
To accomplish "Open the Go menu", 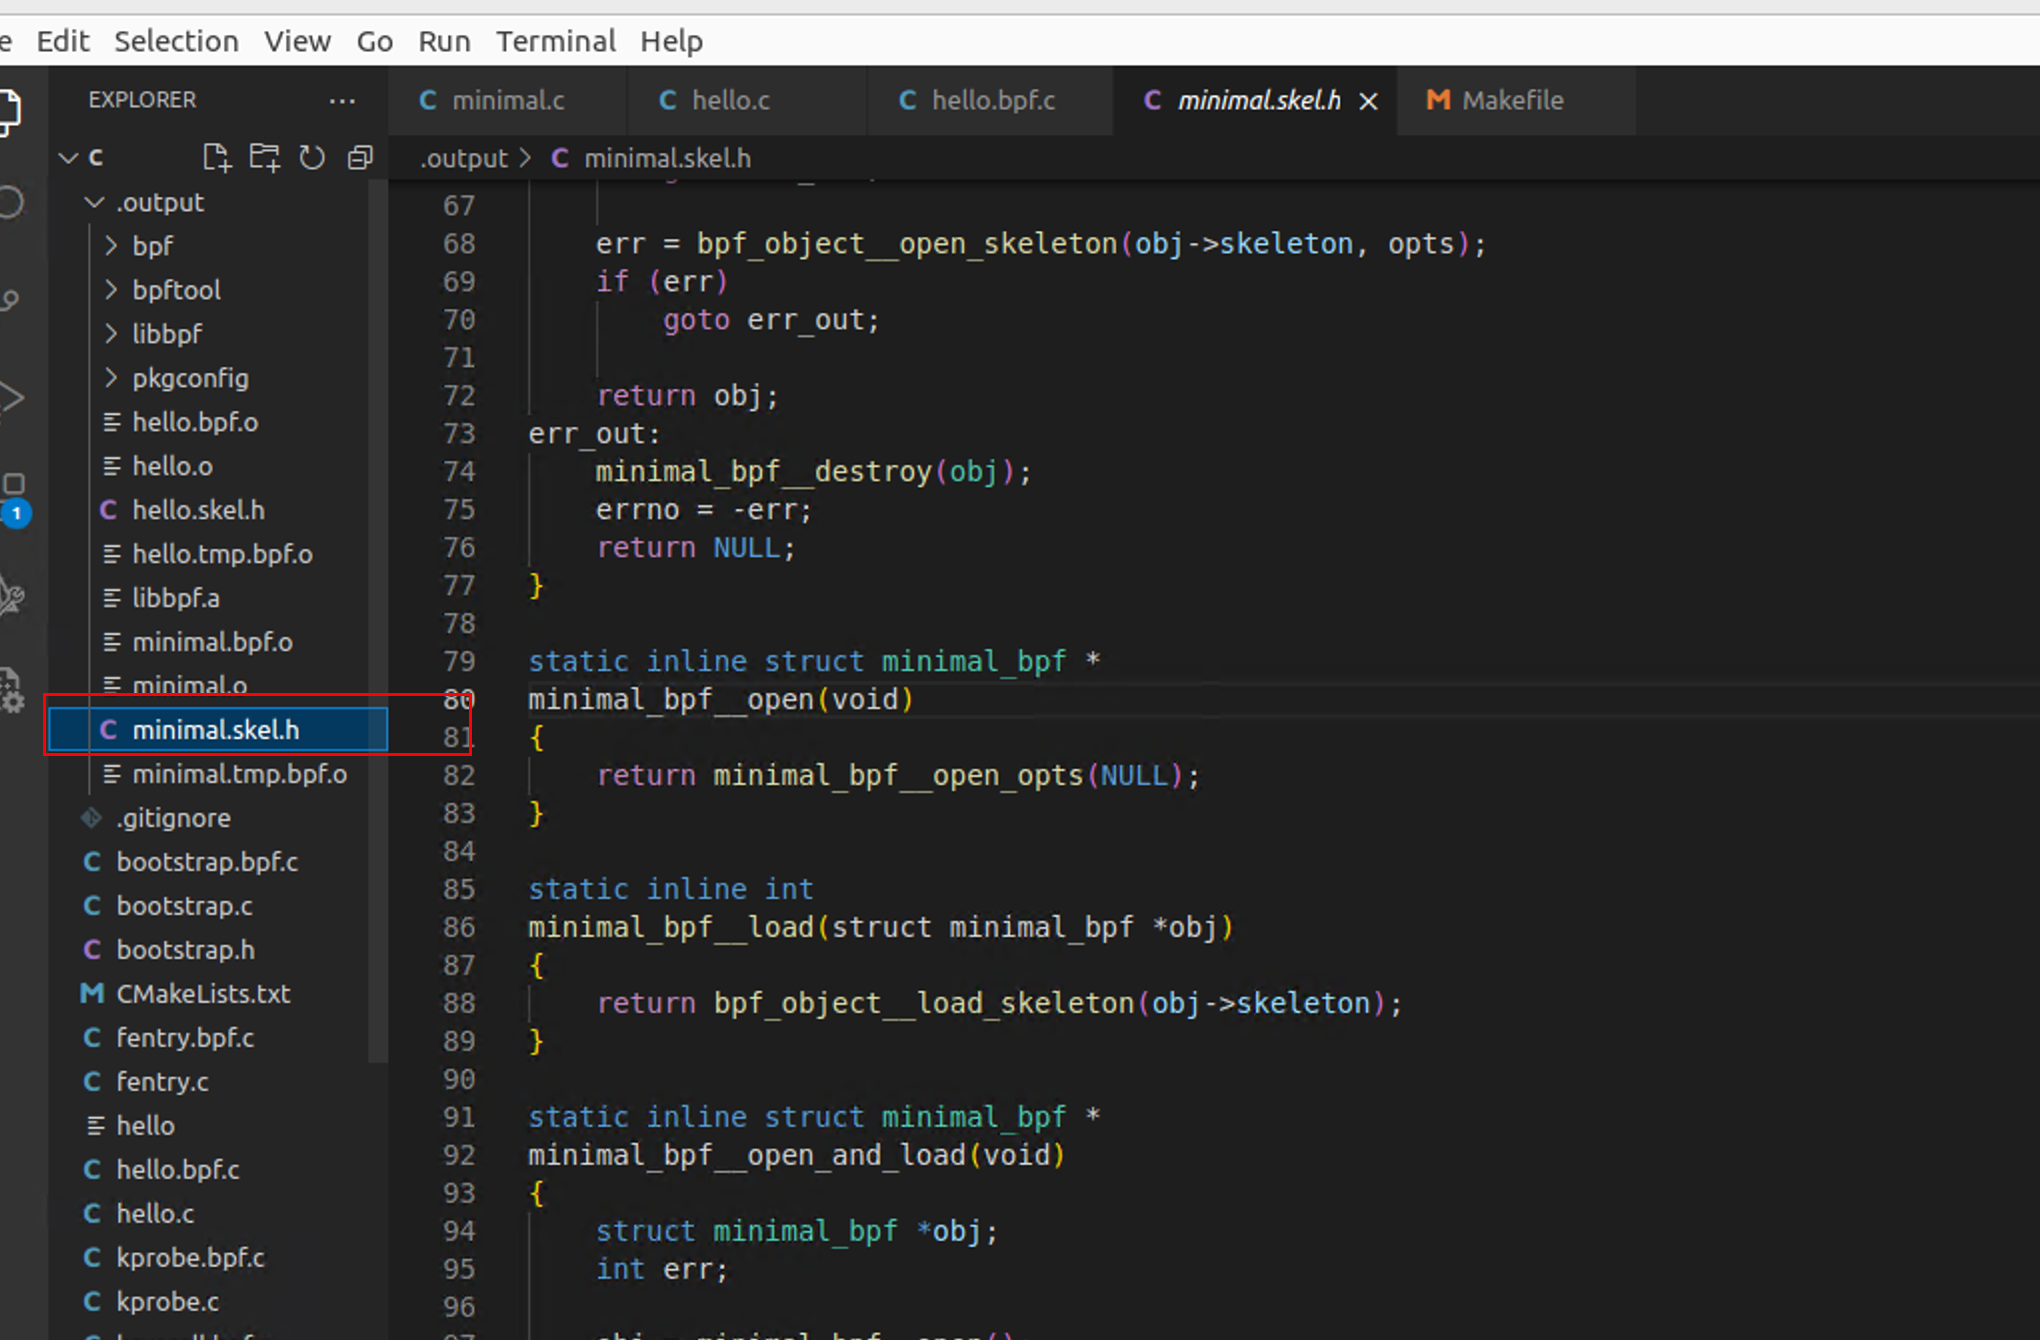I will 374,41.
